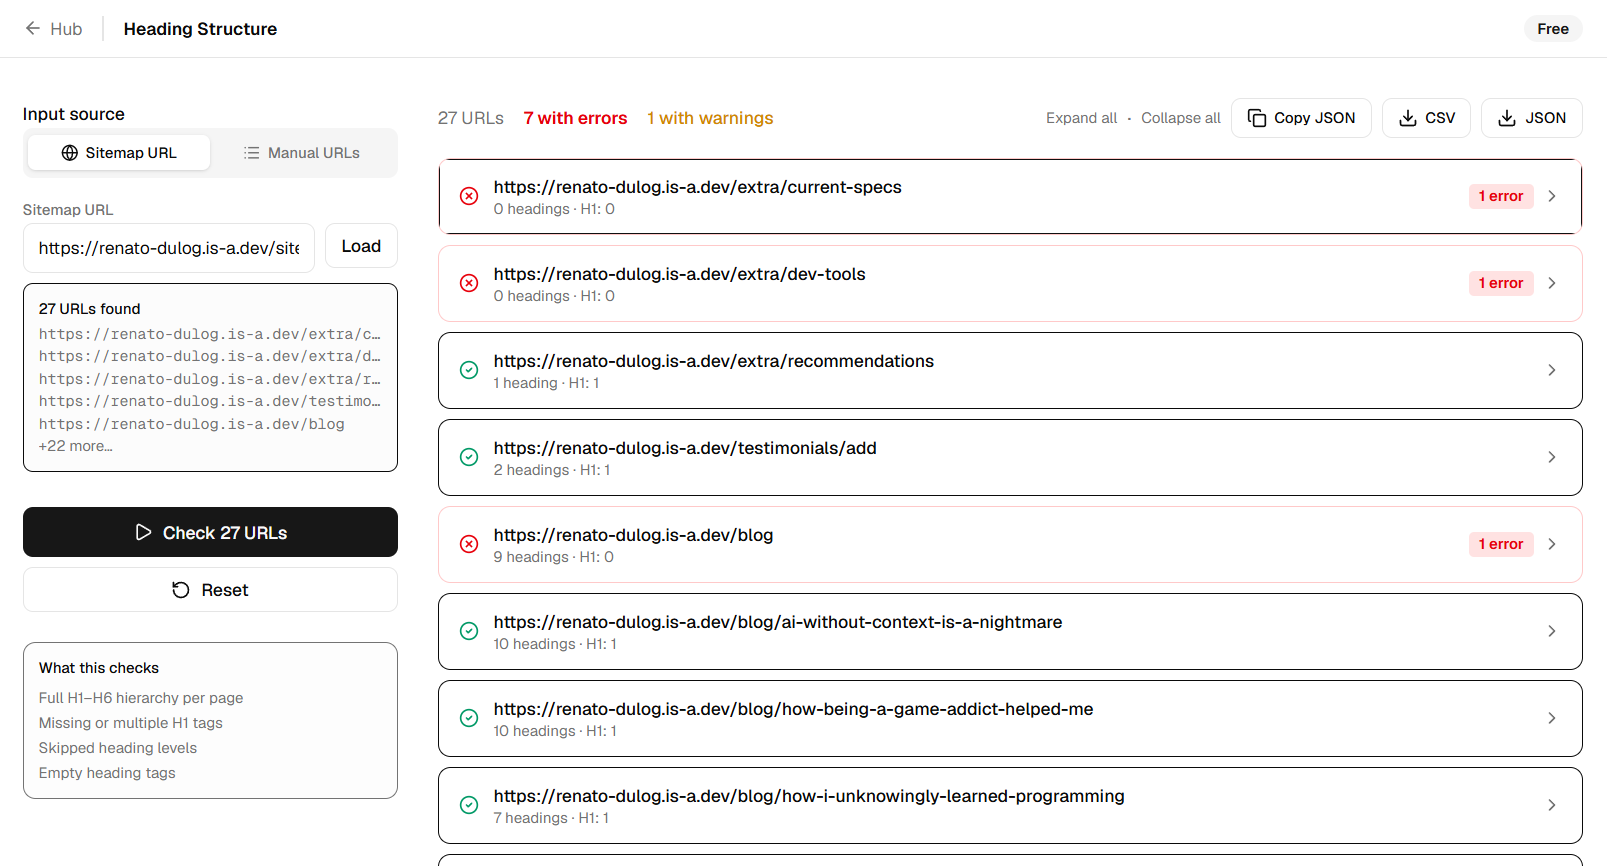Click the red error icon beside dev-tools URL

pos(469,283)
